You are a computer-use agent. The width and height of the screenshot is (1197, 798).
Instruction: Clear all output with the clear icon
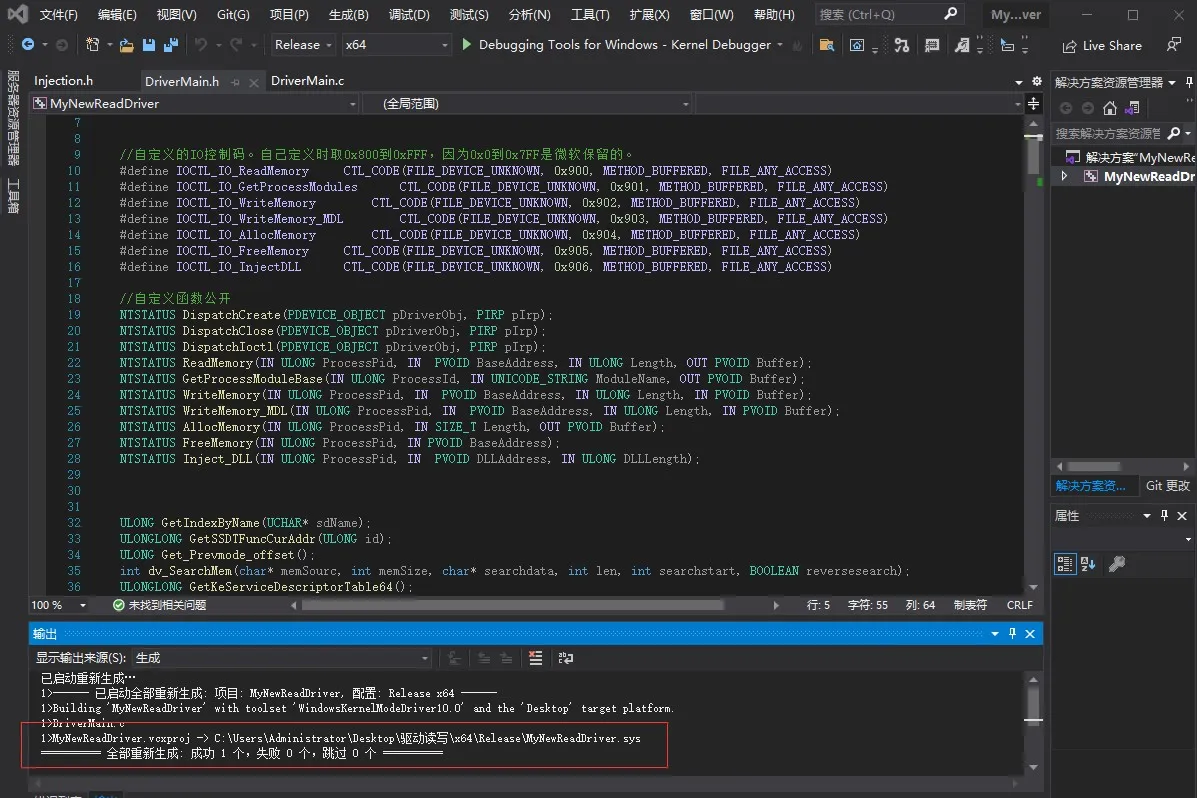pyautogui.click(x=535, y=658)
